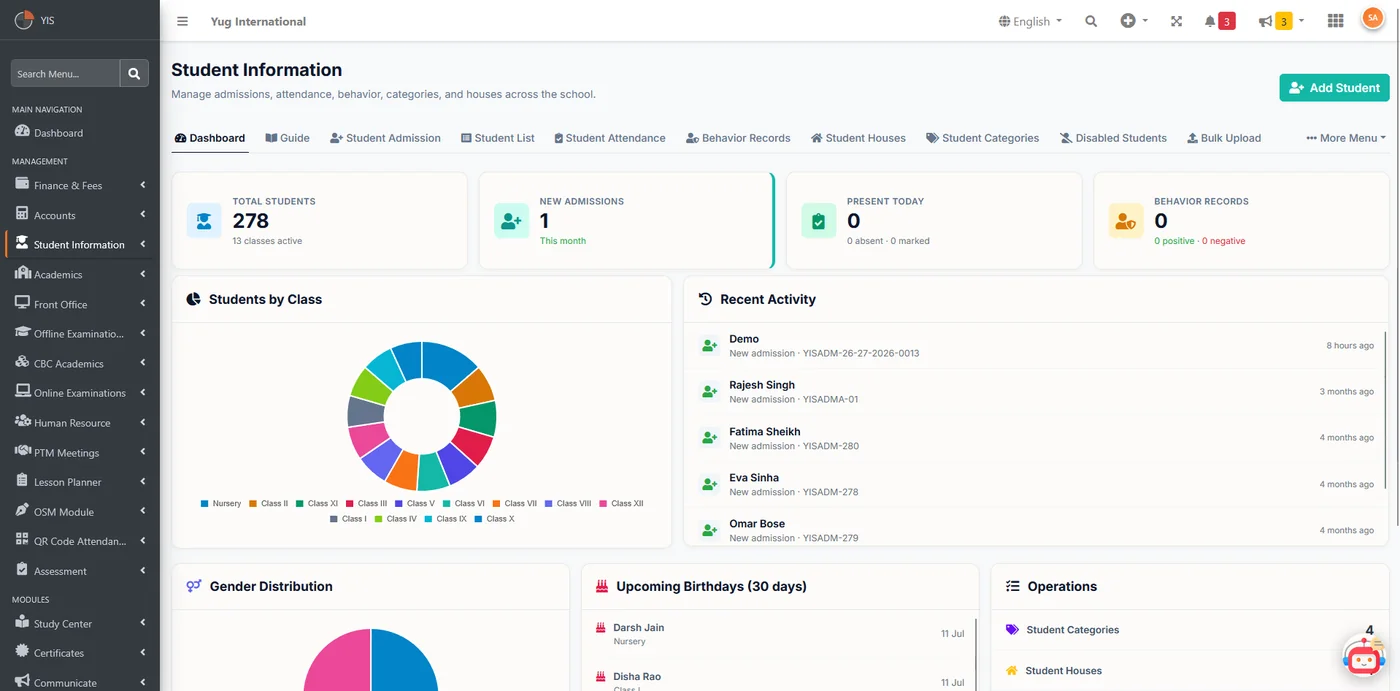The image size is (1400, 691).
Task: Toggle Class III legend entry
Action: 366,504
